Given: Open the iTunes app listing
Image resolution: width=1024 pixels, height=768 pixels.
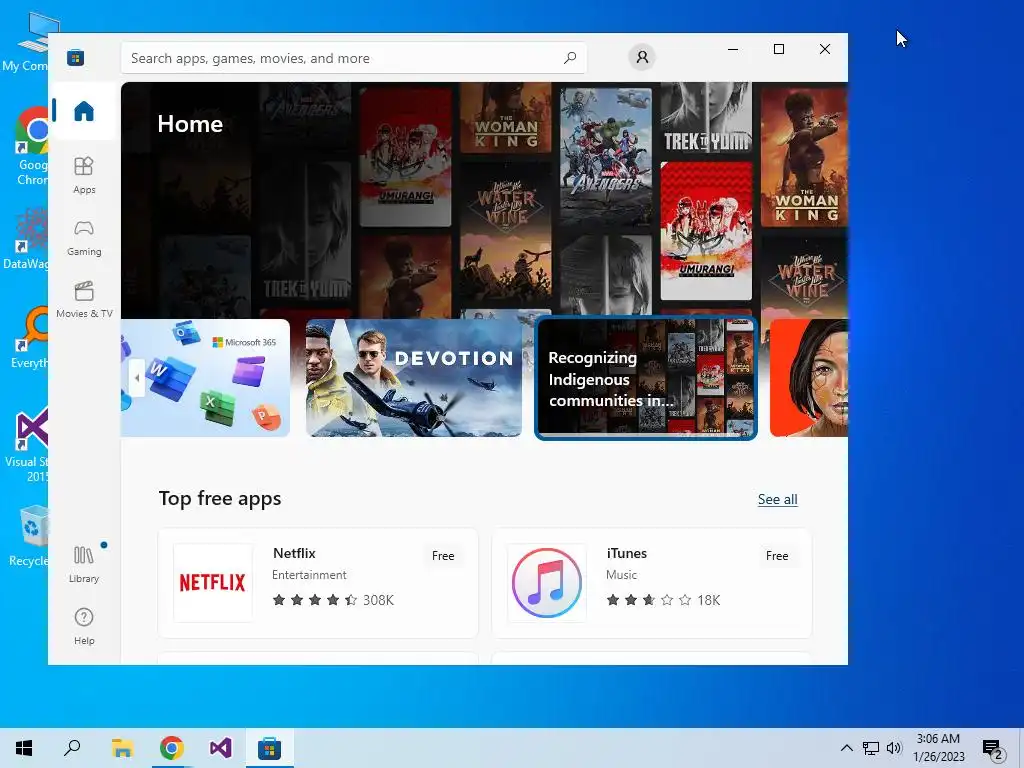Looking at the screenshot, I should click(x=652, y=583).
